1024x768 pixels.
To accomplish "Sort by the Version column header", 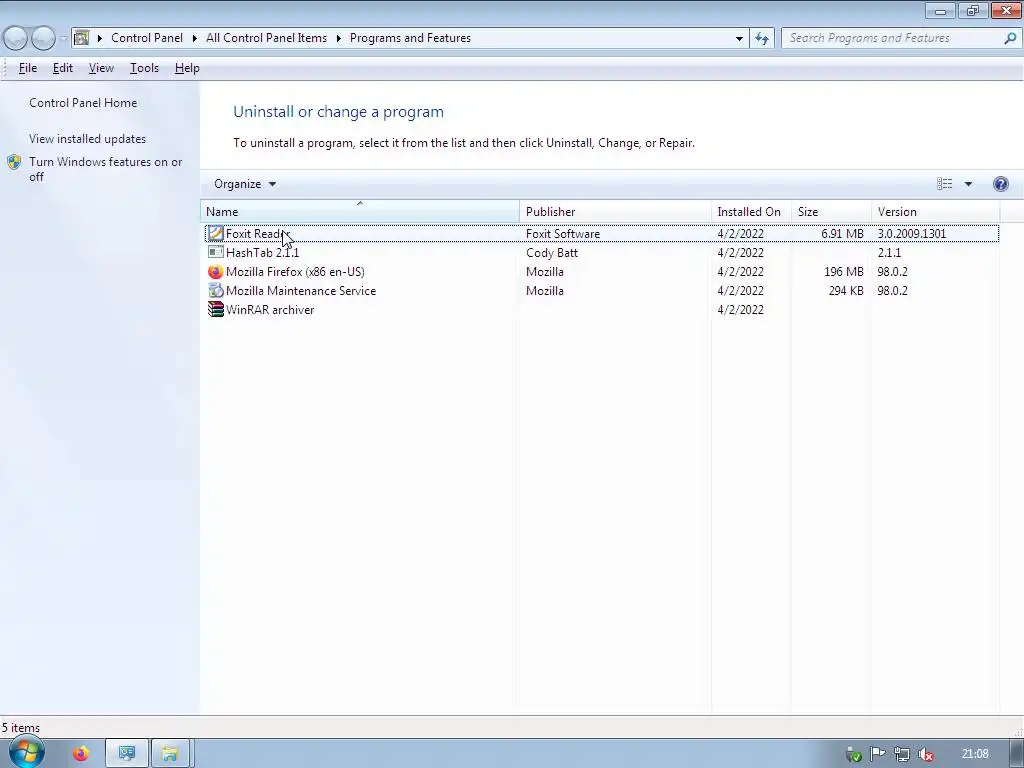I will (935, 212).
